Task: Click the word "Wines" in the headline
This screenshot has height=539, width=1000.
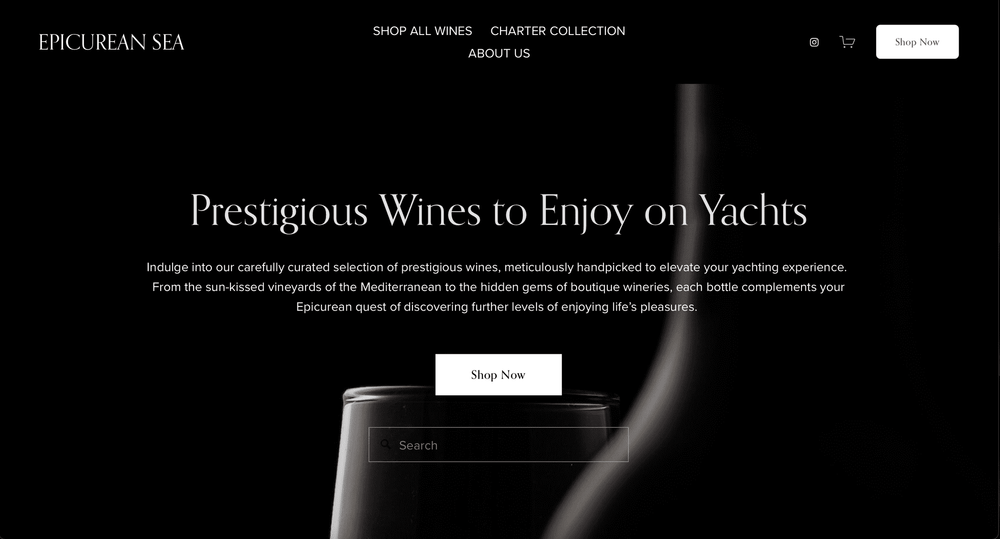Action: pos(430,210)
